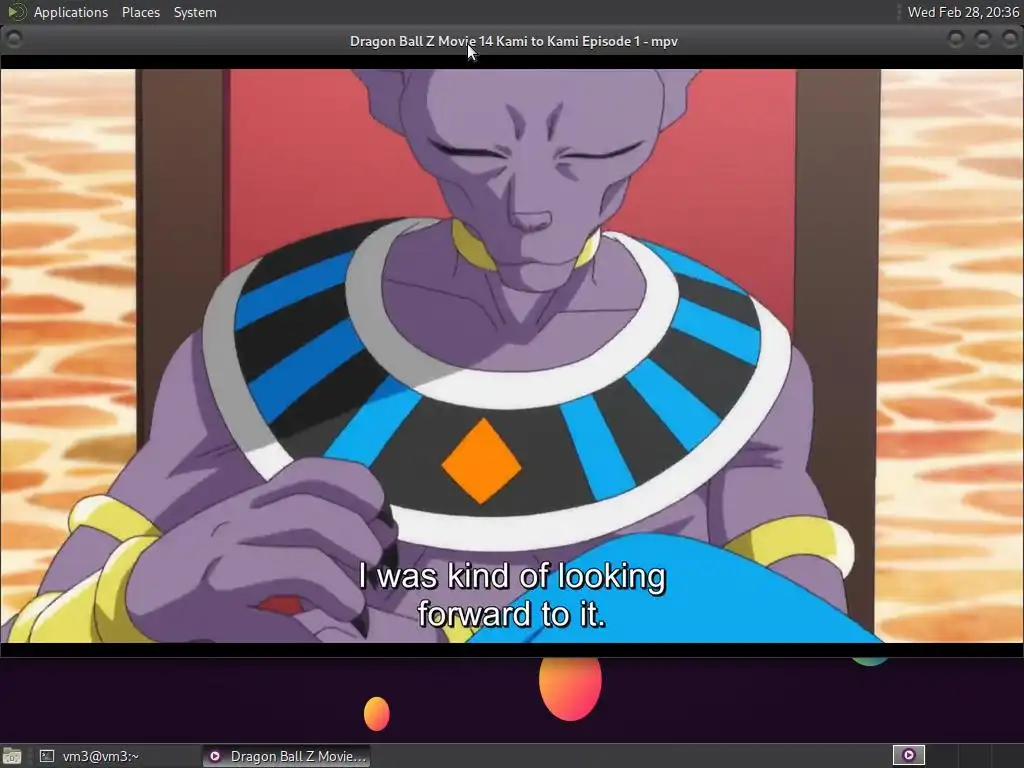Click the show desktop icon in bottom panel

coord(12,756)
